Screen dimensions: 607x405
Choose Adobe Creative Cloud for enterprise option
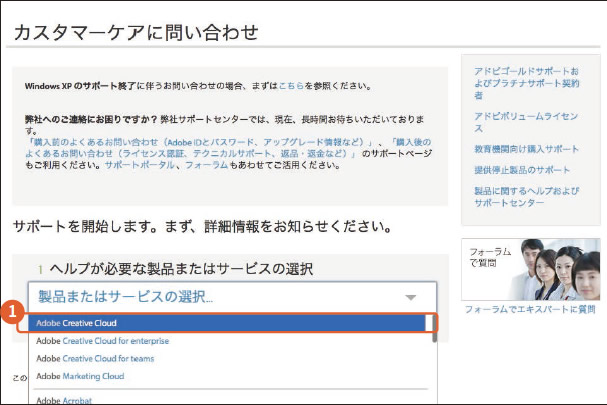tap(103, 341)
